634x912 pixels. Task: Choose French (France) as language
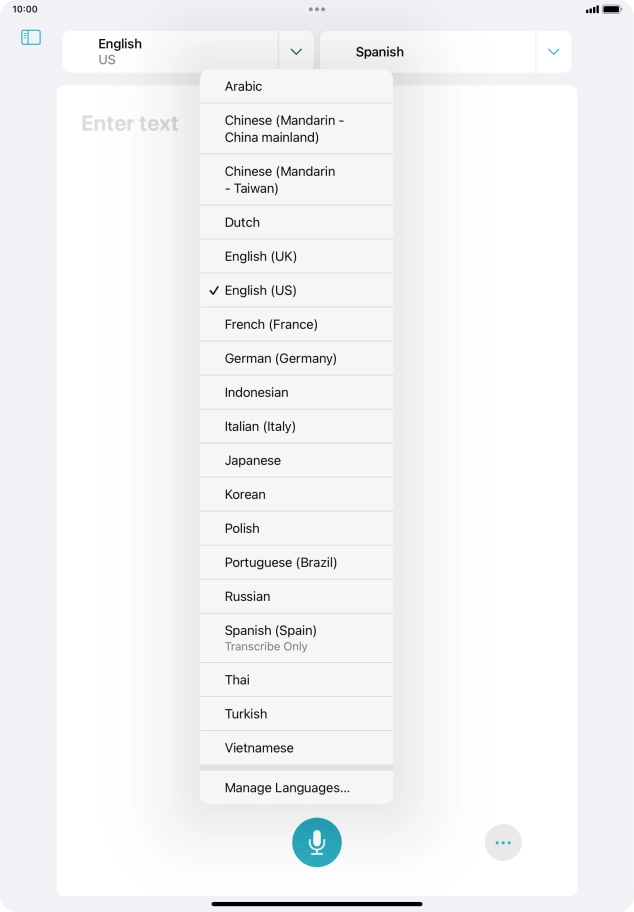tap(296, 325)
